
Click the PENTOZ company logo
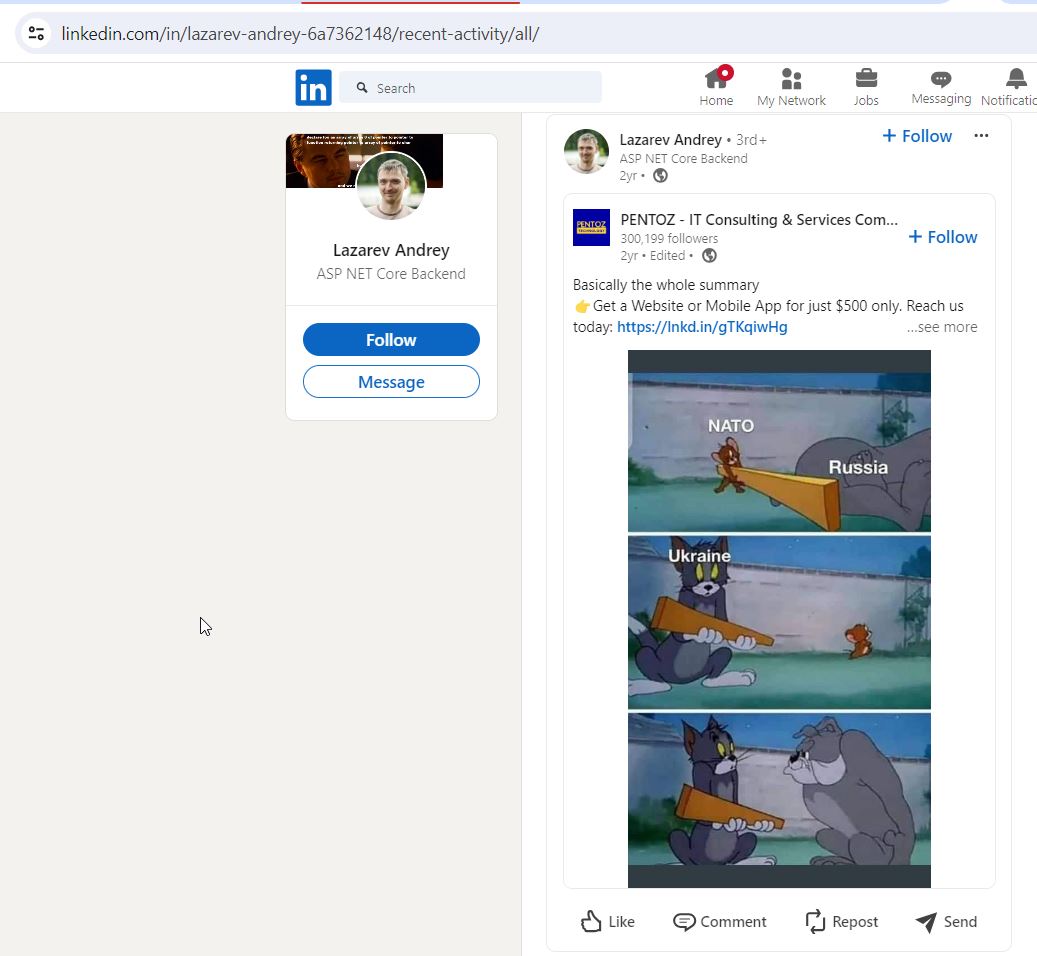click(591, 227)
